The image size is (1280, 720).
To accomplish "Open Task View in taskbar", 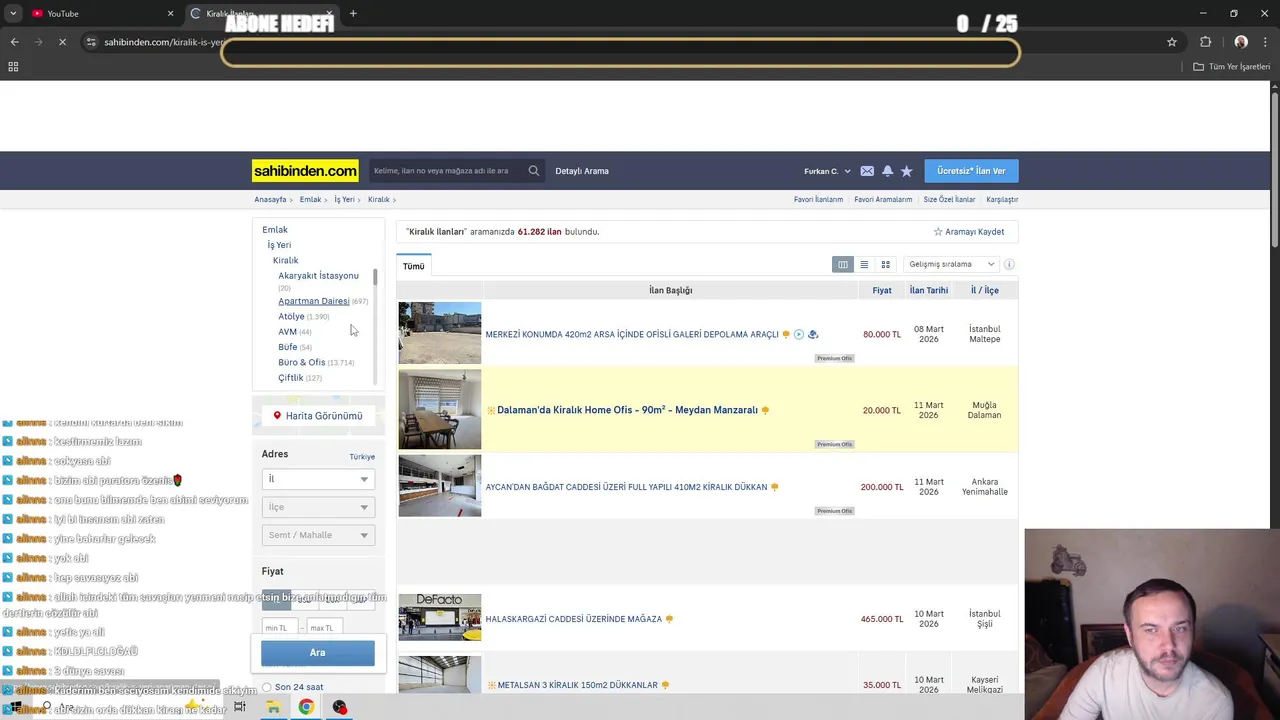I will (x=239, y=707).
